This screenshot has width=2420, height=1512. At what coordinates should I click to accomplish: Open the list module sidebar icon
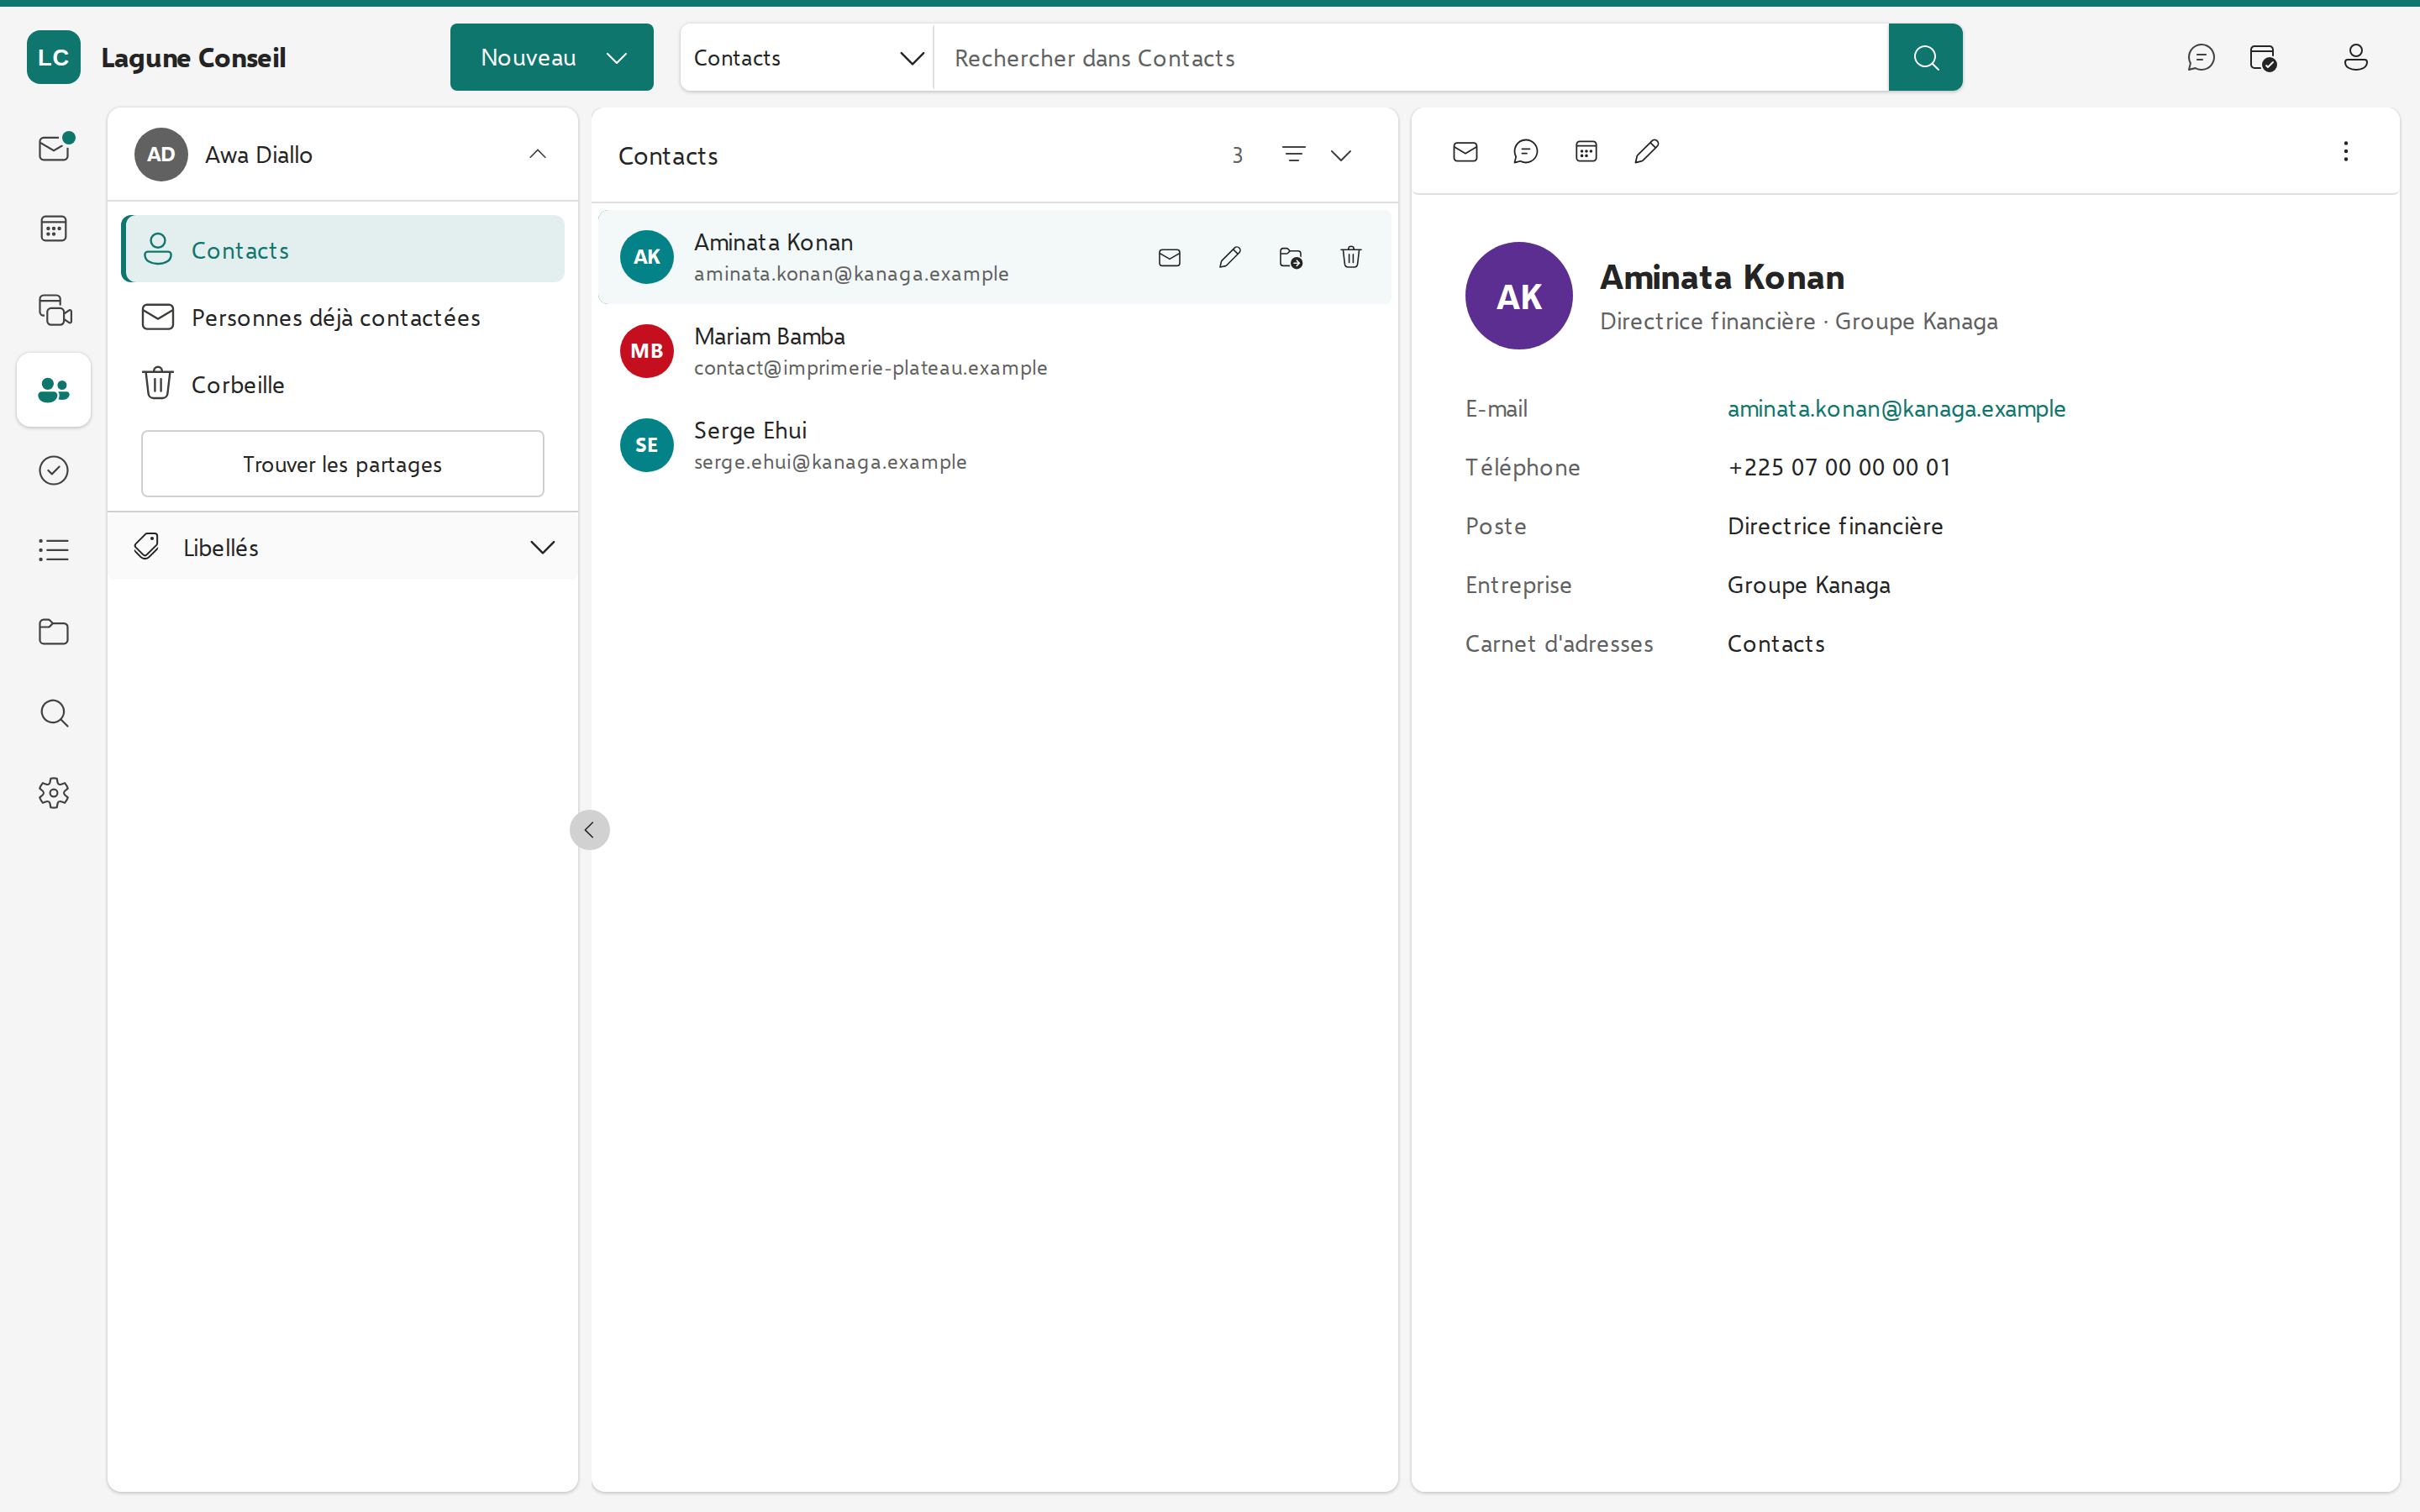coord(54,550)
